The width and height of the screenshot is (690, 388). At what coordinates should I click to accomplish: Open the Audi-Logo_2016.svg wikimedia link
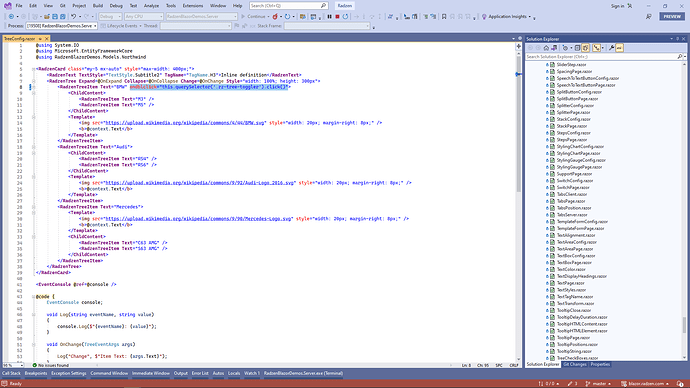coord(200,183)
